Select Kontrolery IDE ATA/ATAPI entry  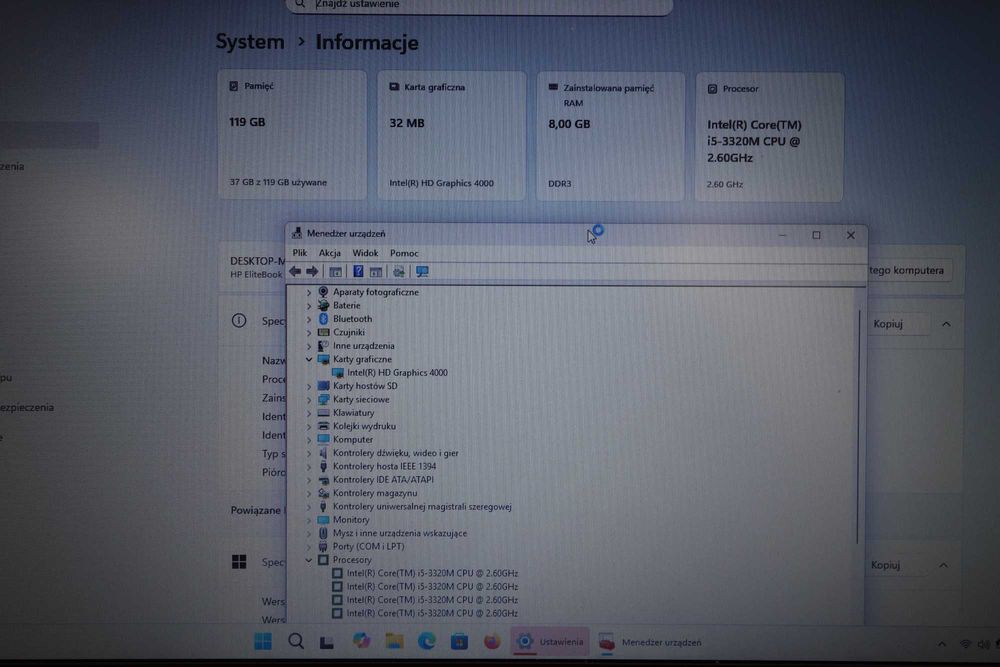click(383, 480)
